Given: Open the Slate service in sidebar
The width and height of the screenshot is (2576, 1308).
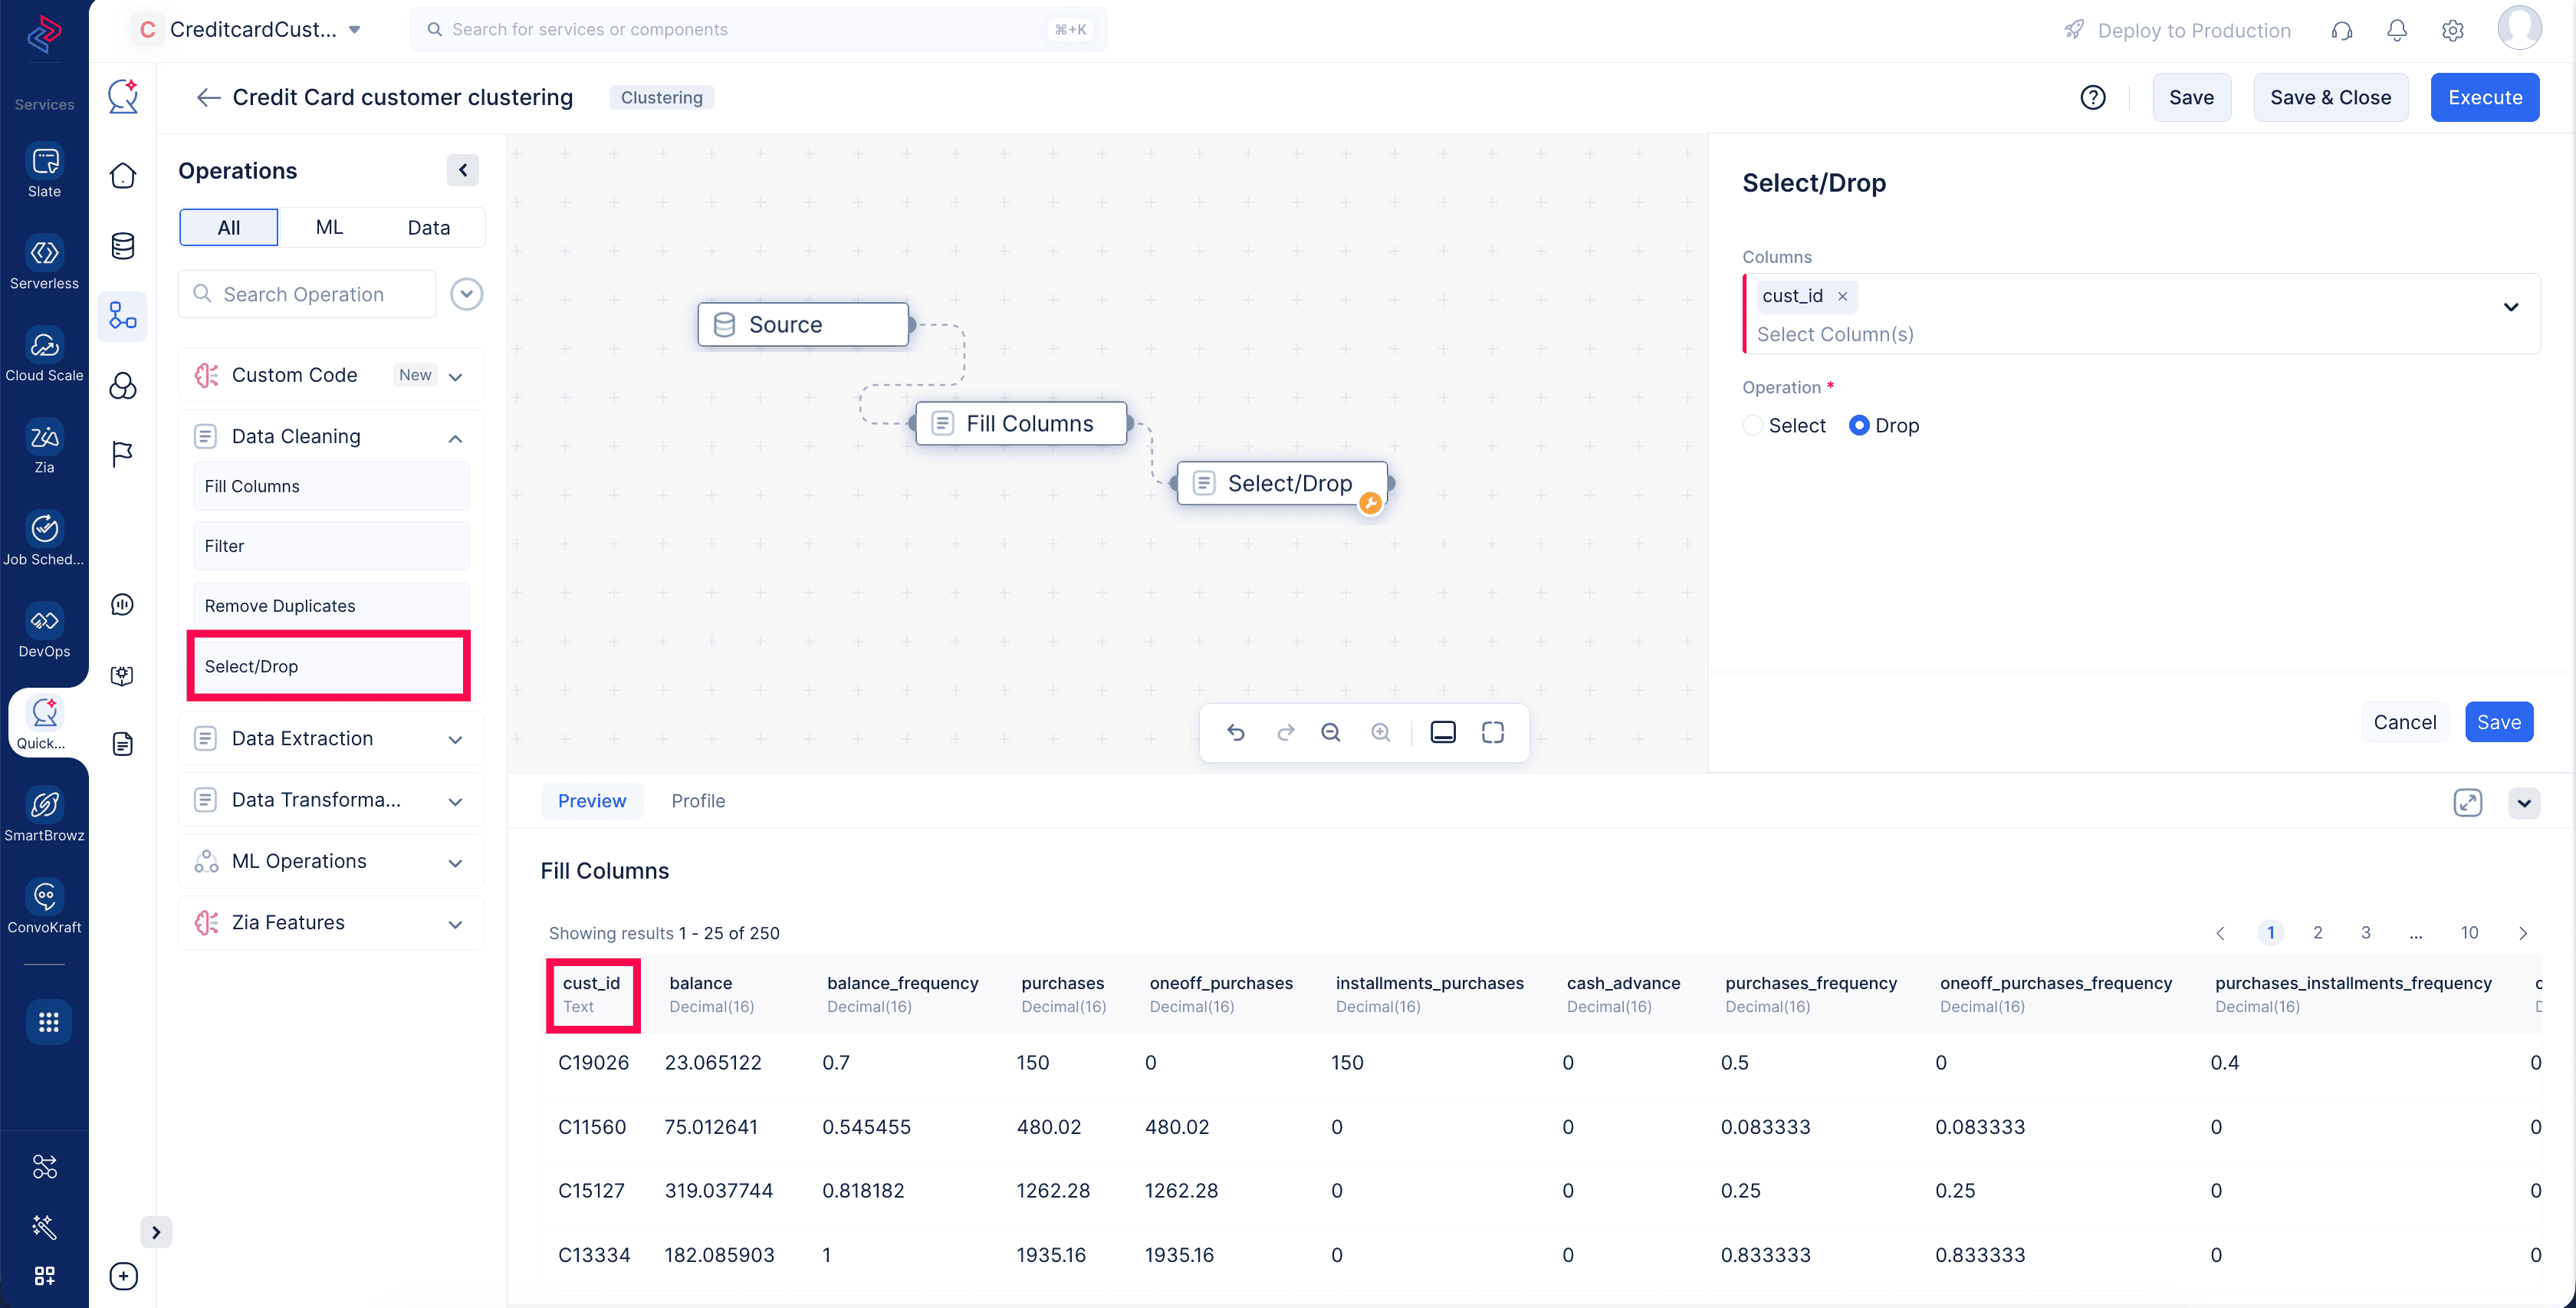Looking at the screenshot, I should (x=44, y=171).
